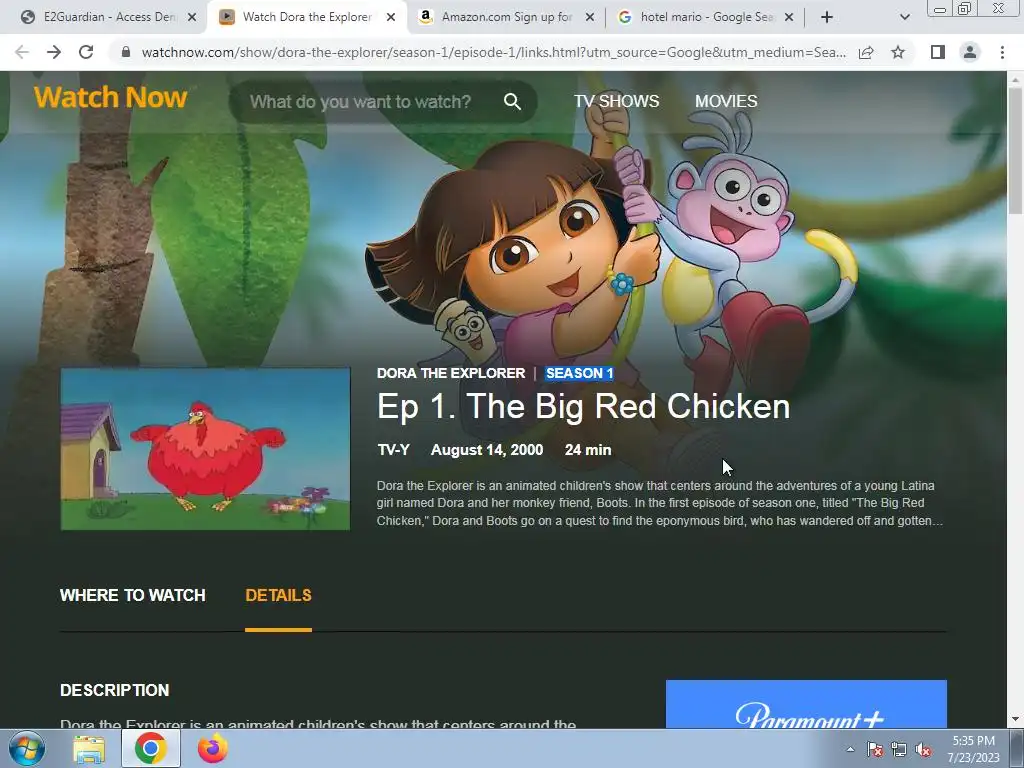
Task: Click the 'August 14, 2000' air date
Action: (x=487, y=450)
